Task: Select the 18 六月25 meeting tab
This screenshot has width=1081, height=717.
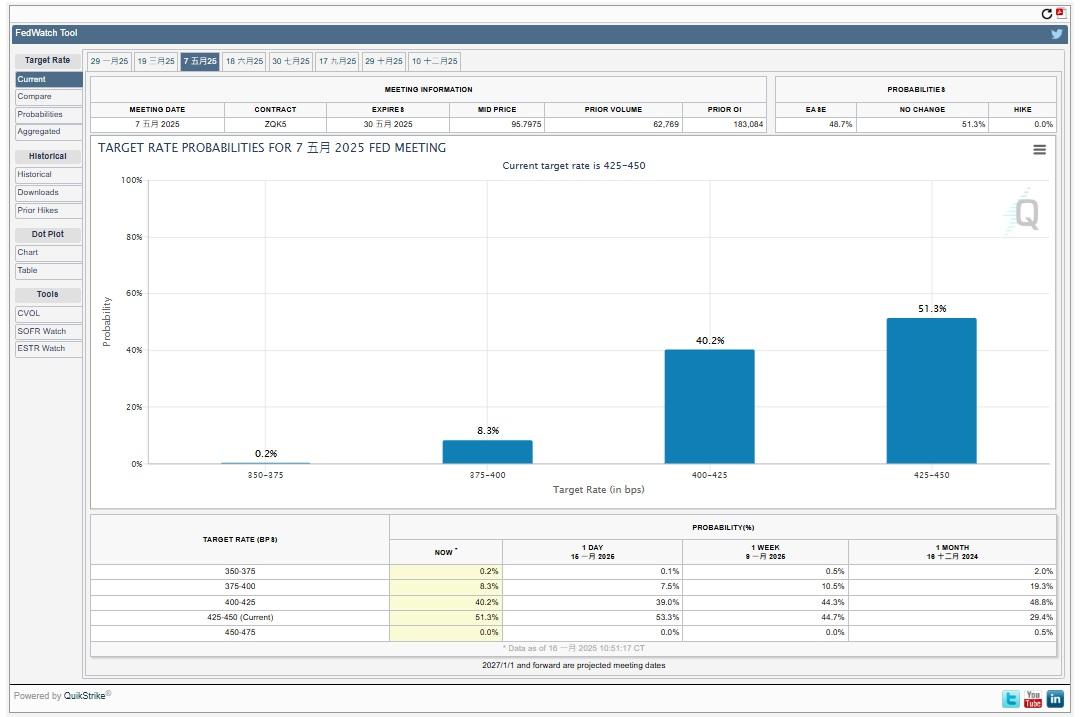Action: click(x=244, y=61)
